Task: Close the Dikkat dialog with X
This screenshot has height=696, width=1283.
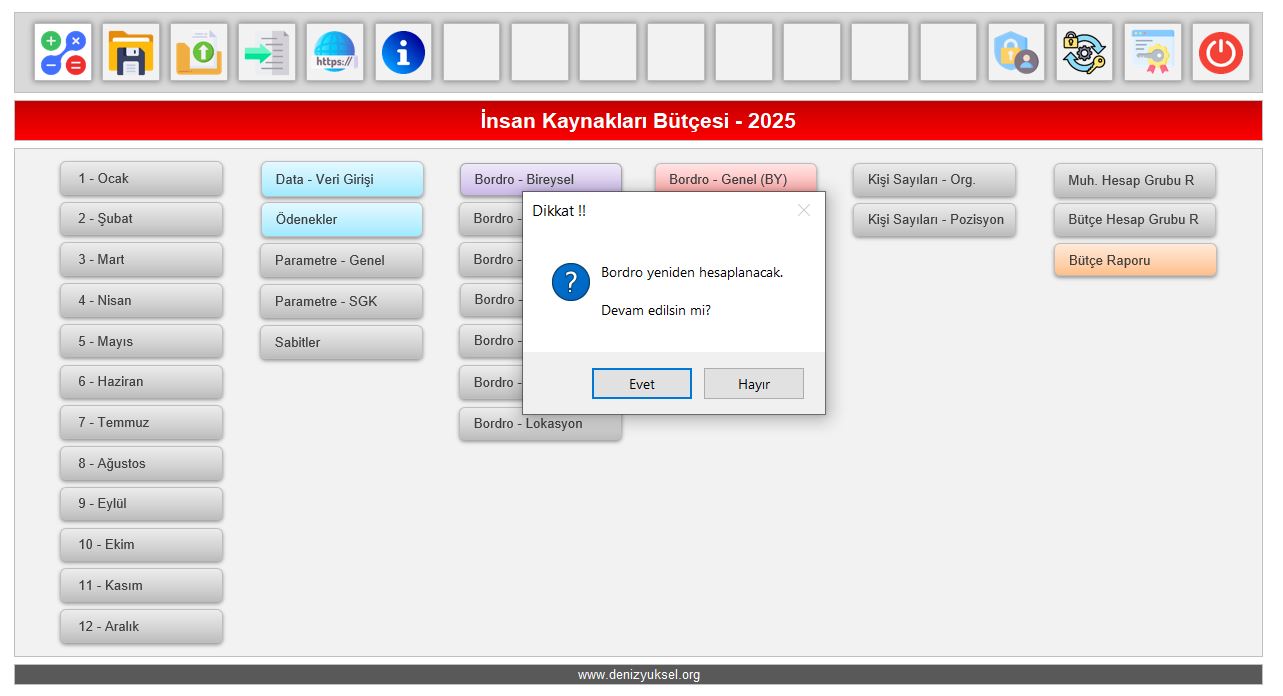Action: (x=803, y=210)
